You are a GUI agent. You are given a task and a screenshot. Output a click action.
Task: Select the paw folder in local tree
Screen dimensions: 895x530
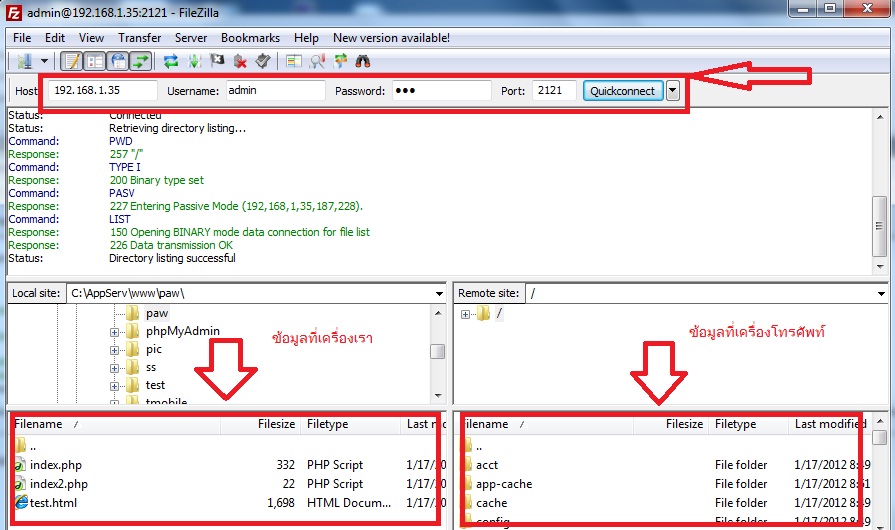(x=156, y=313)
